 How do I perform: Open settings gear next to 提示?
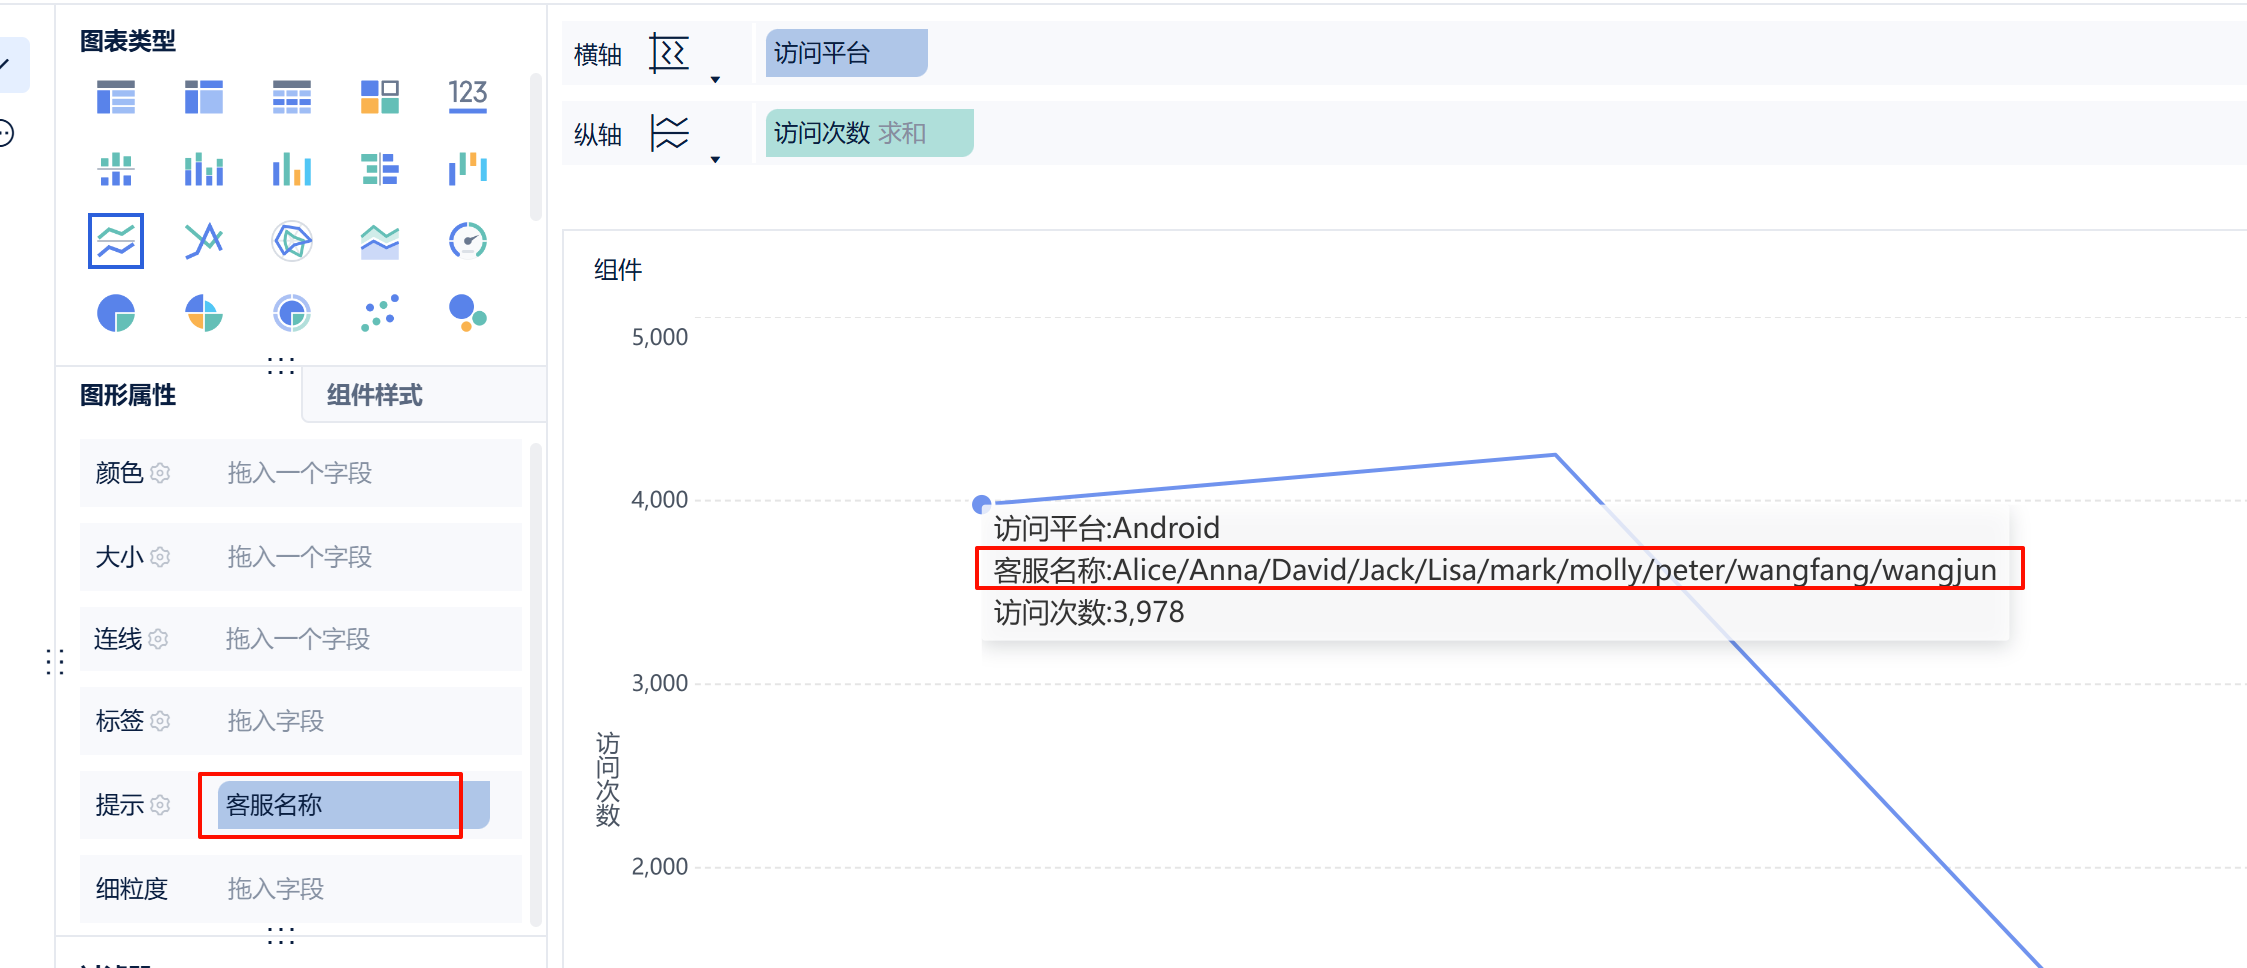[x=160, y=805]
